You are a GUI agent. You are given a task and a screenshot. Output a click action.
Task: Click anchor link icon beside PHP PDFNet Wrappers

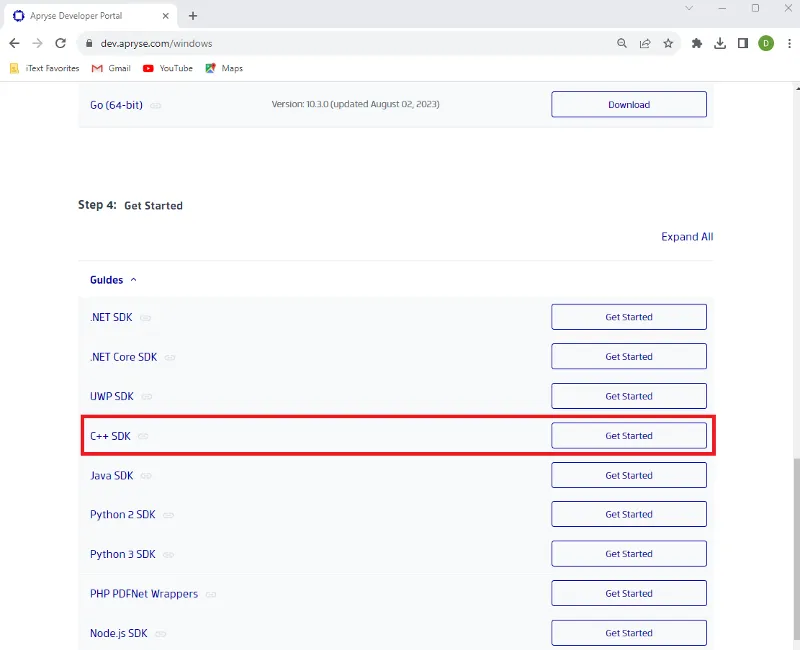pos(211,594)
